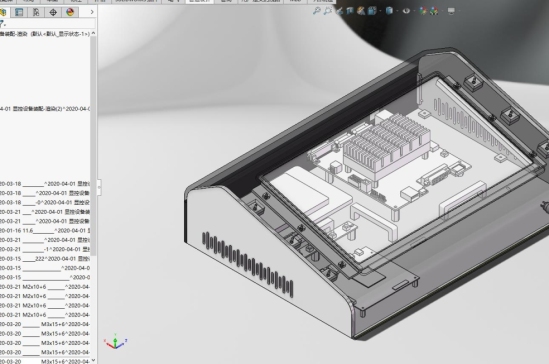
Task: Click the tree scrollbar up arrow
Action: pos(93,34)
